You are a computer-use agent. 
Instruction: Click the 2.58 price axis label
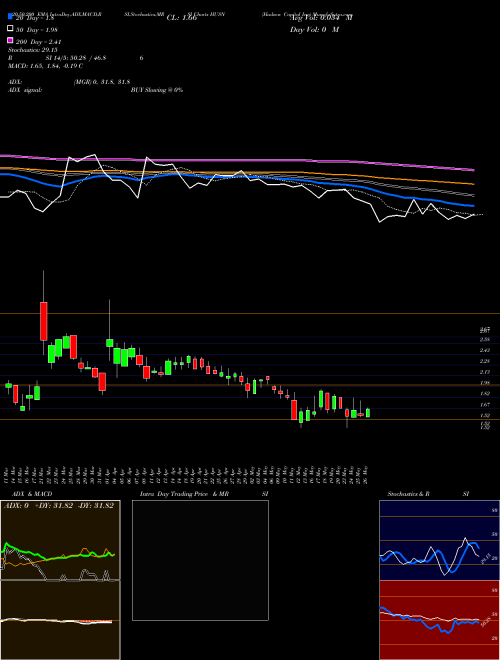coord(484,339)
